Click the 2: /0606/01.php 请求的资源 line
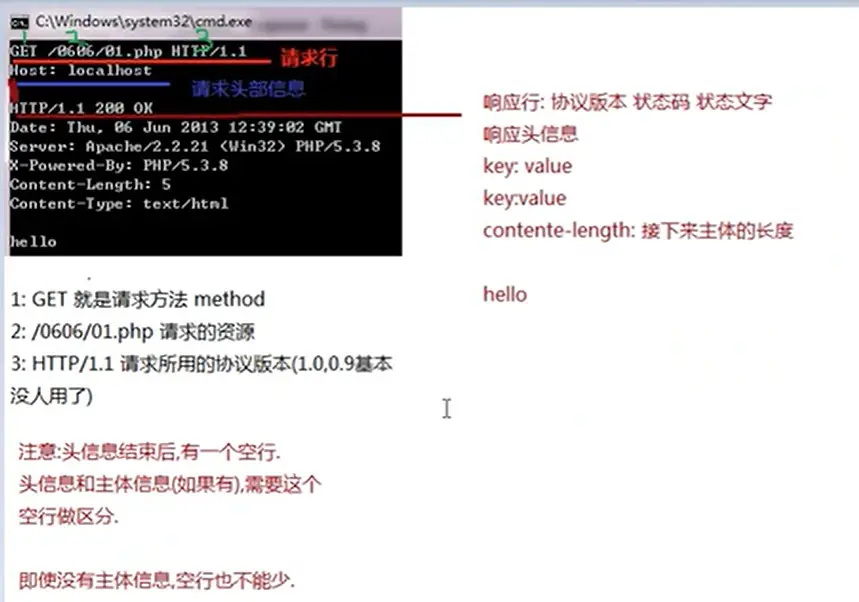 [x=133, y=331]
